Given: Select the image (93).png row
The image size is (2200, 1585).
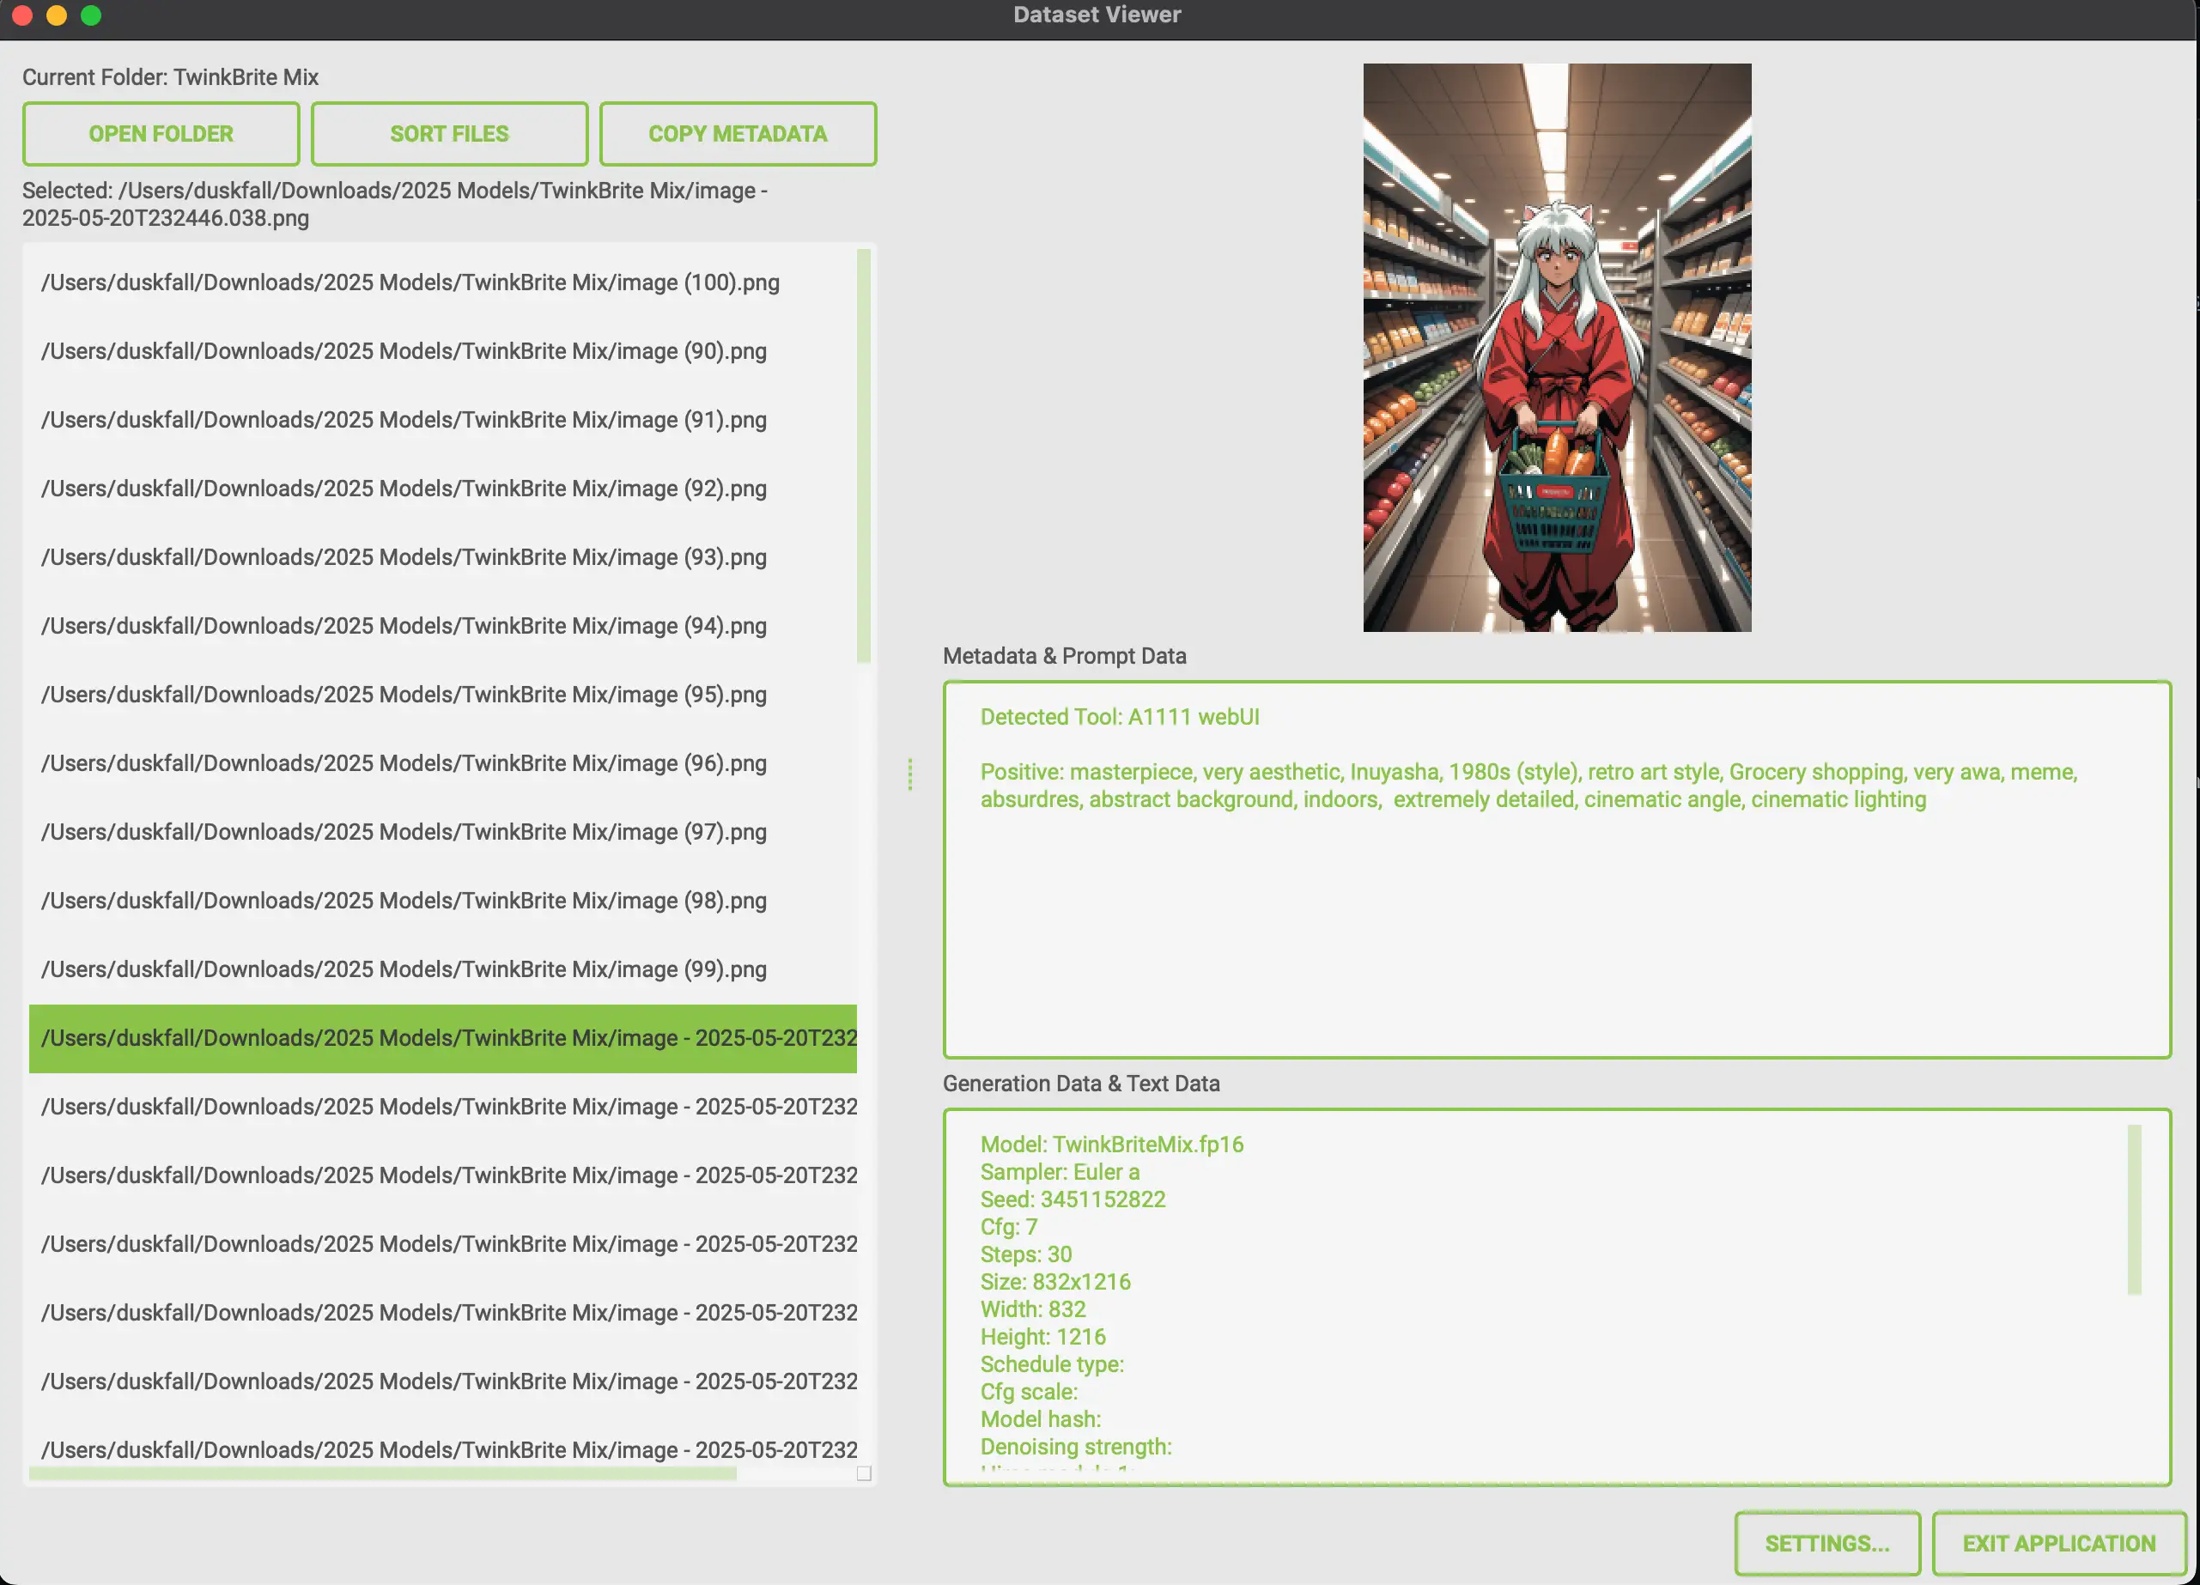Looking at the screenshot, I should coord(443,558).
